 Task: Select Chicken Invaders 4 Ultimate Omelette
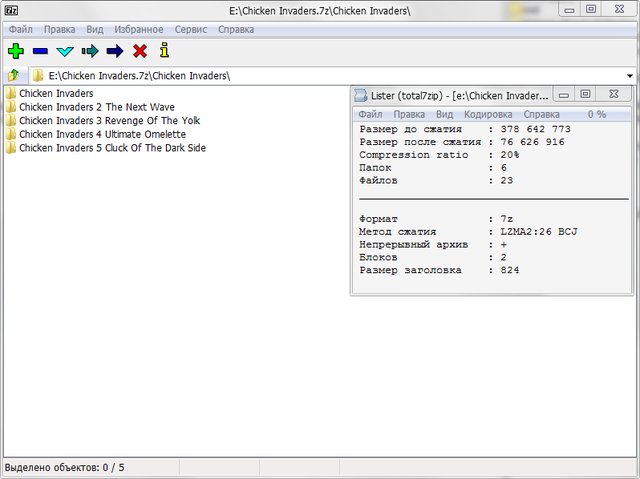[x=96, y=134]
